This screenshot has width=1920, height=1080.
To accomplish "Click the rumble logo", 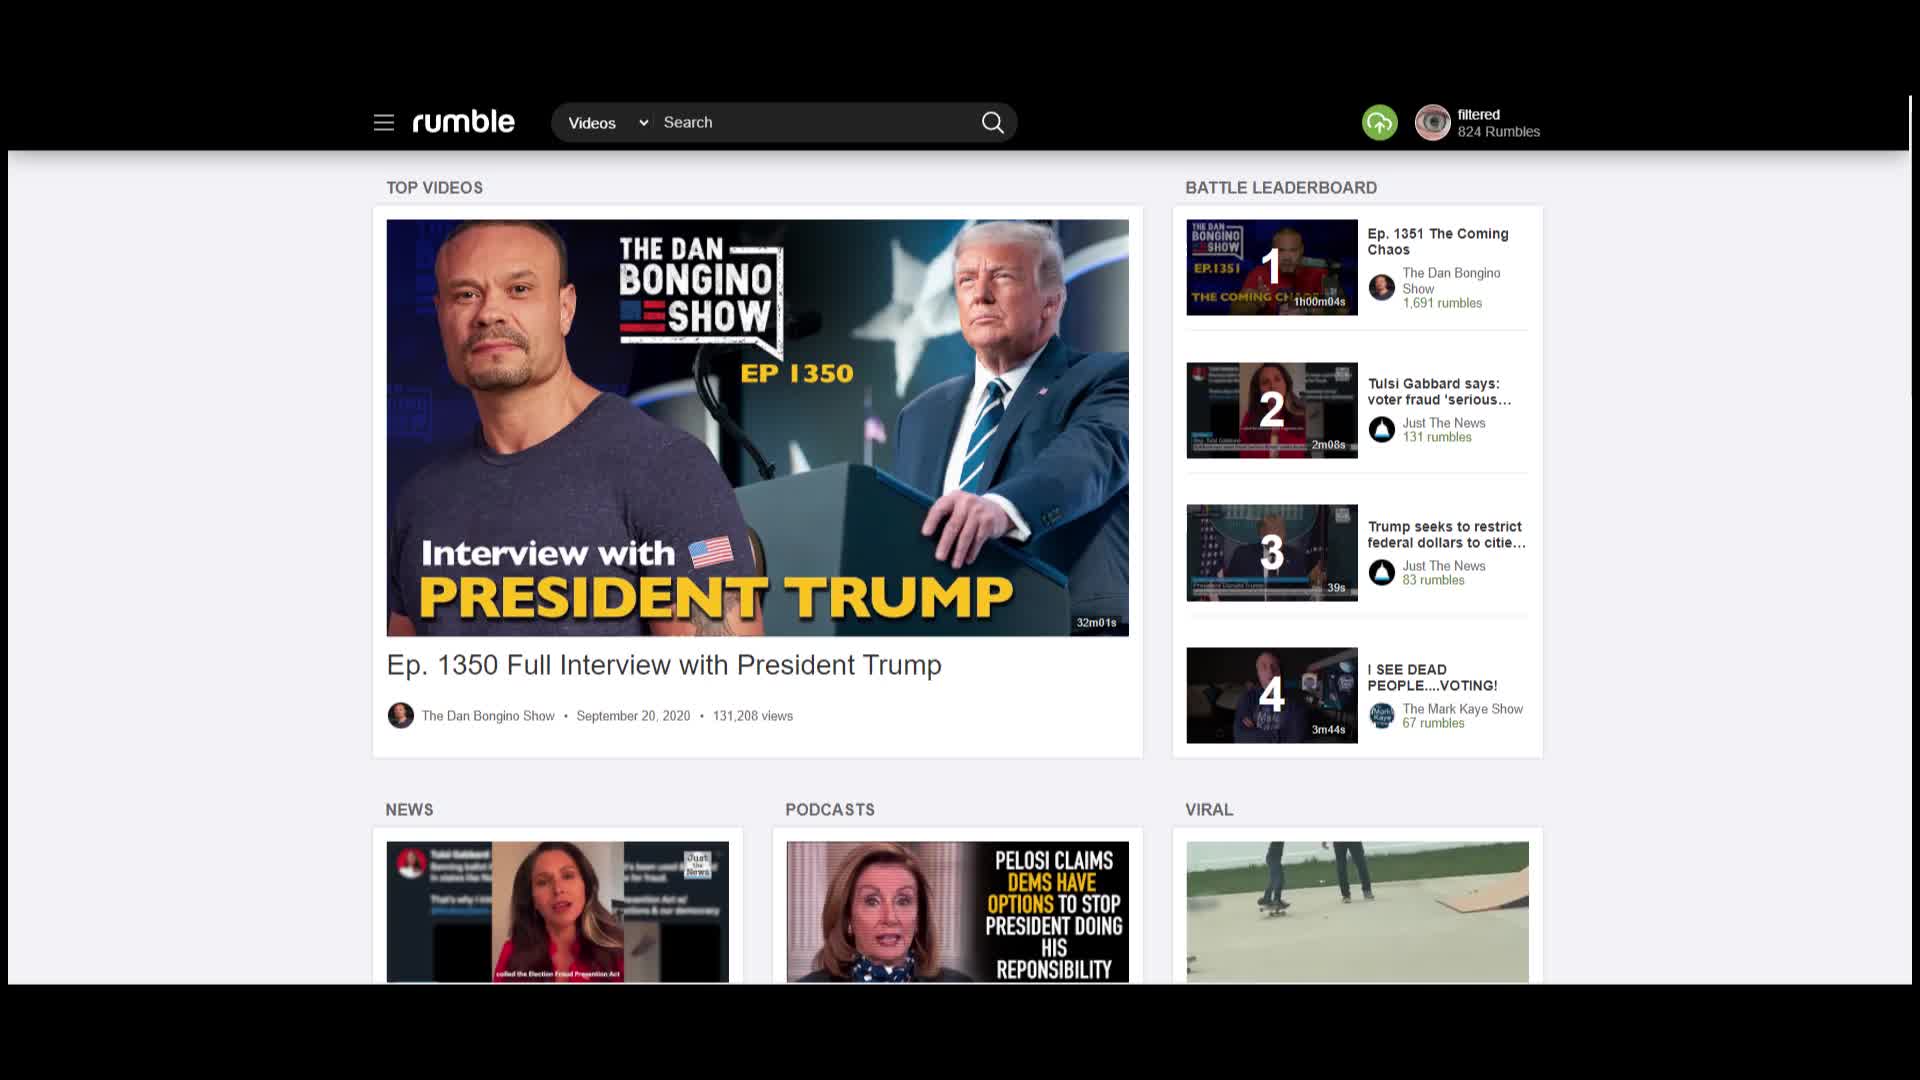I will point(463,122).
